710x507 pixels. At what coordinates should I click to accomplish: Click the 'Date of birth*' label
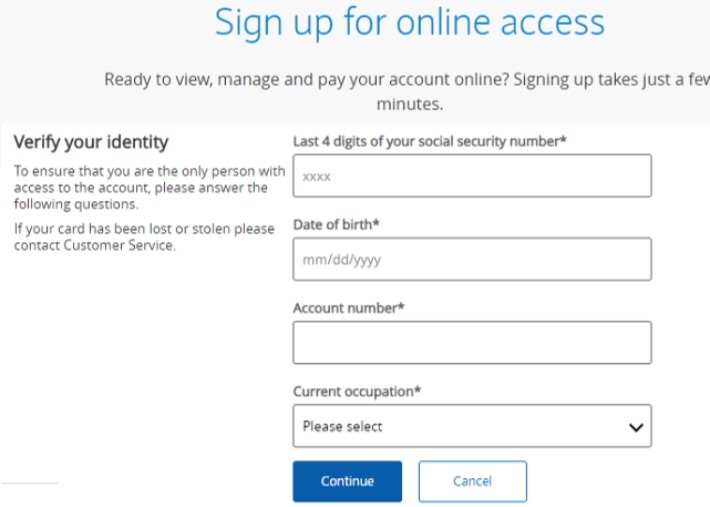[336, 225]
